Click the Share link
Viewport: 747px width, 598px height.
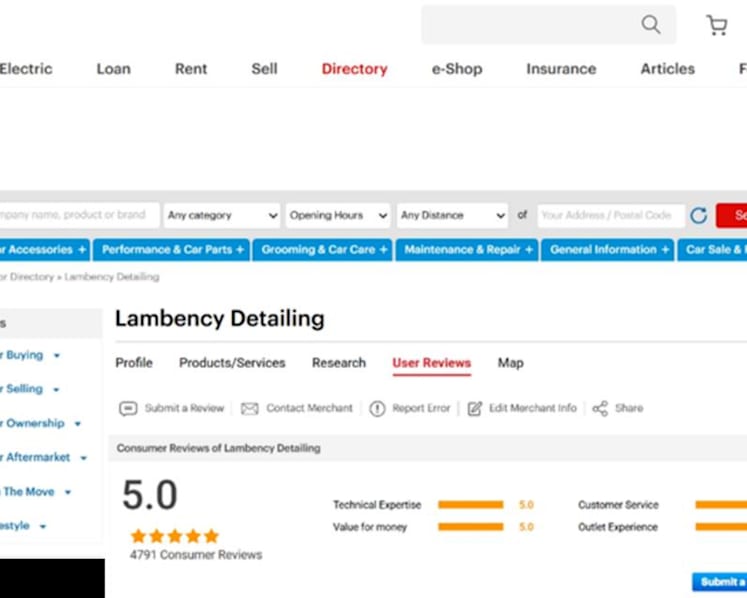(x=629, y=408)
